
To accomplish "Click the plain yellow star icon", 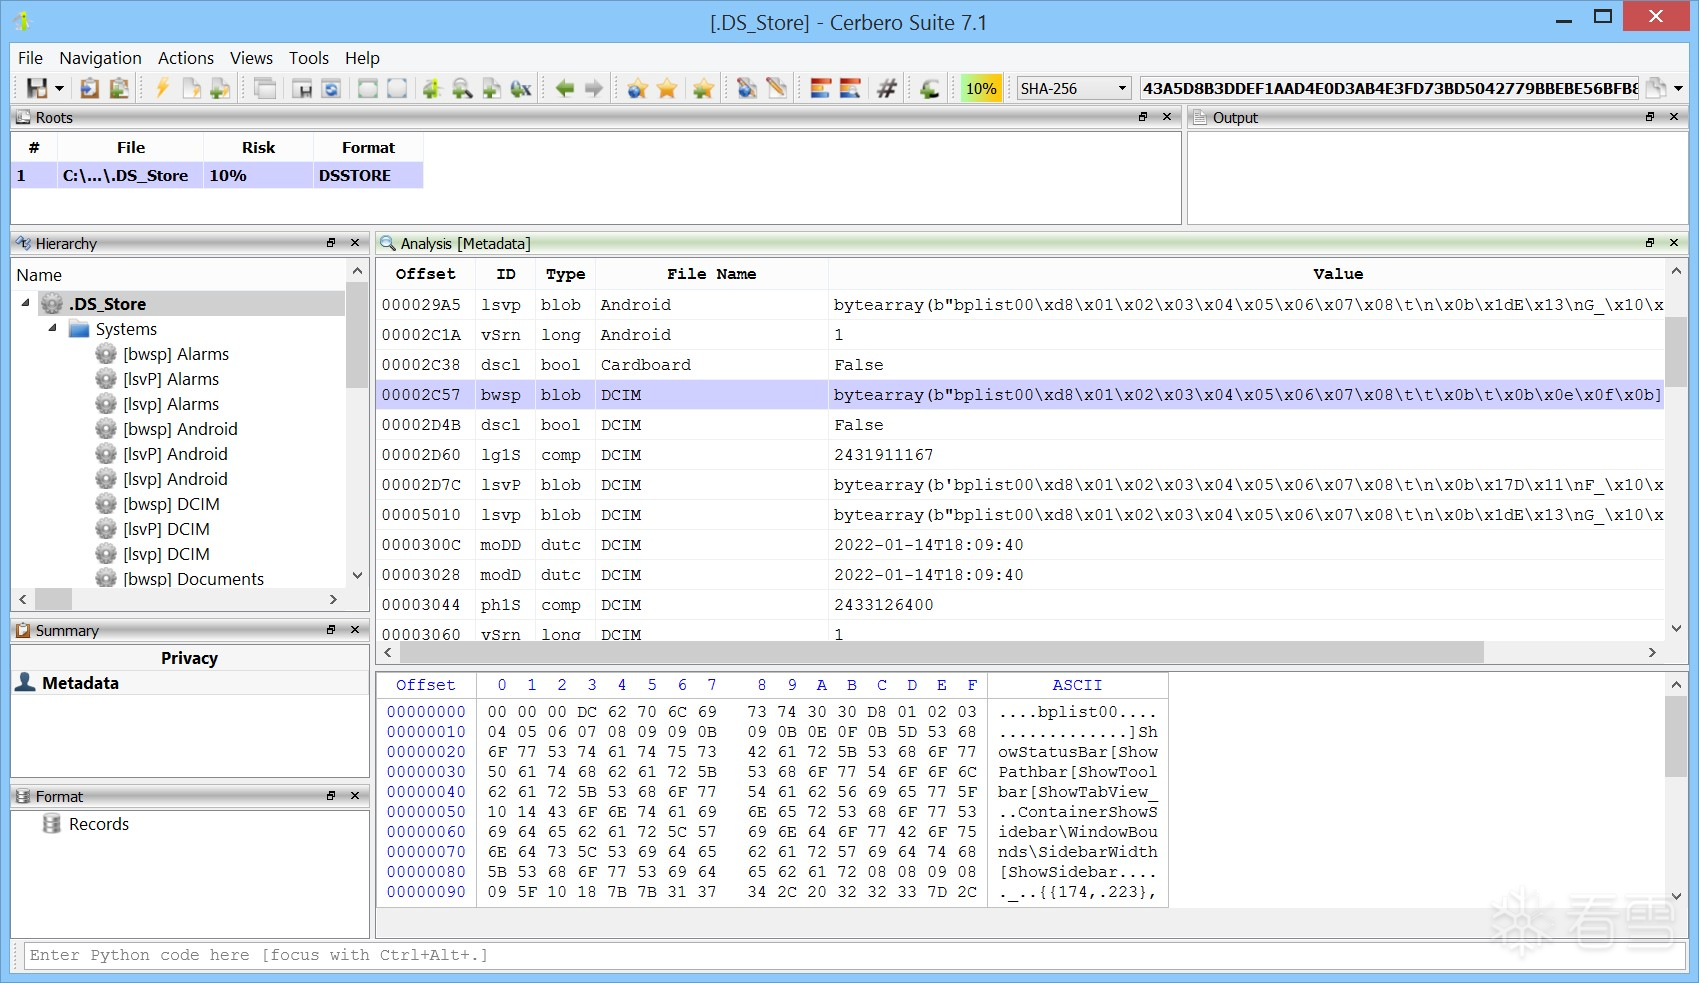I will tap(667, 89).
